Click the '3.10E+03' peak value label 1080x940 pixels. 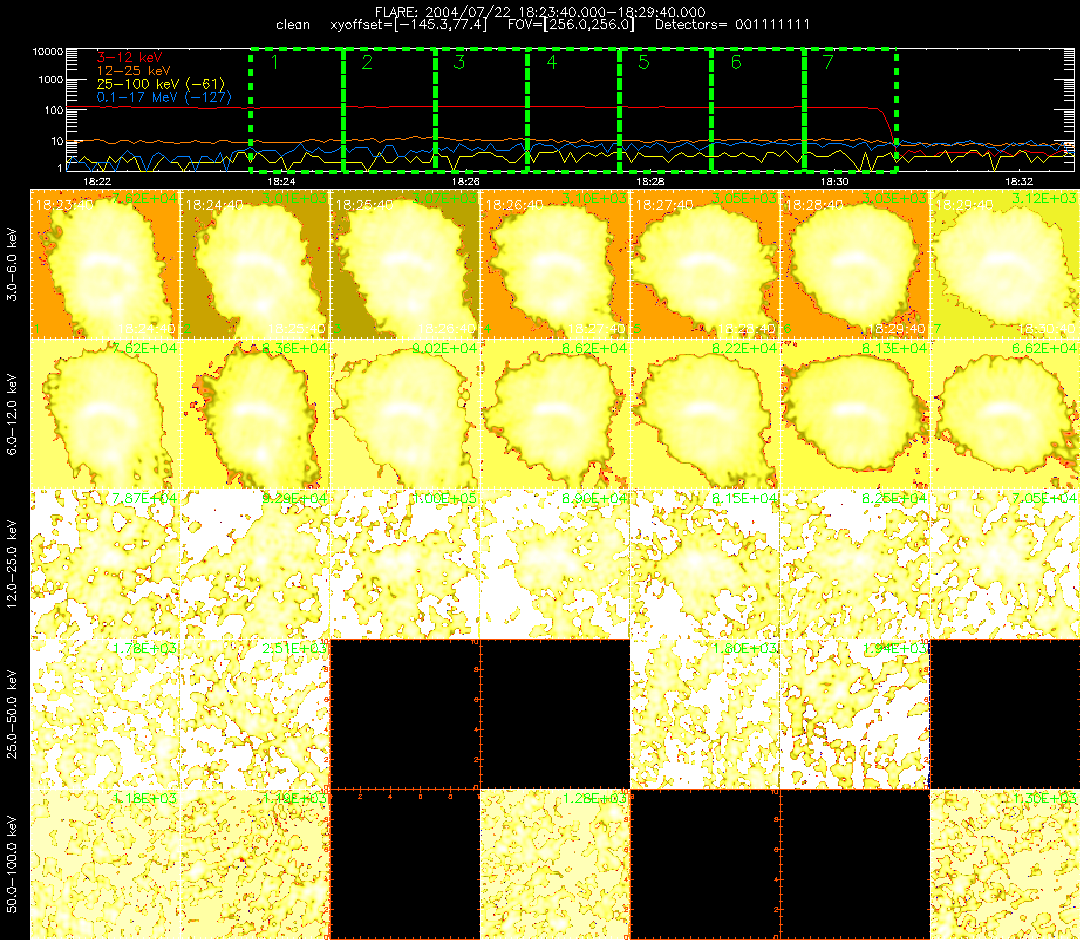pos(594,199)
